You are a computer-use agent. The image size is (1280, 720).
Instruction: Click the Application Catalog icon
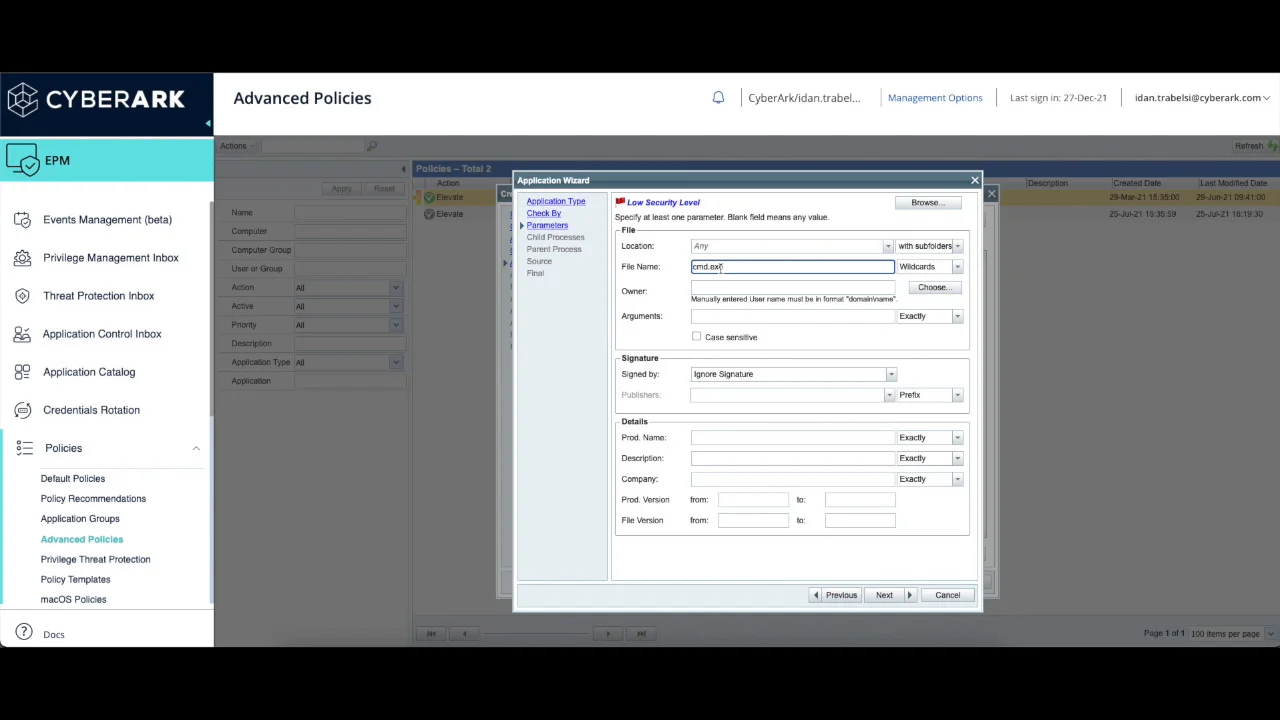22,372
